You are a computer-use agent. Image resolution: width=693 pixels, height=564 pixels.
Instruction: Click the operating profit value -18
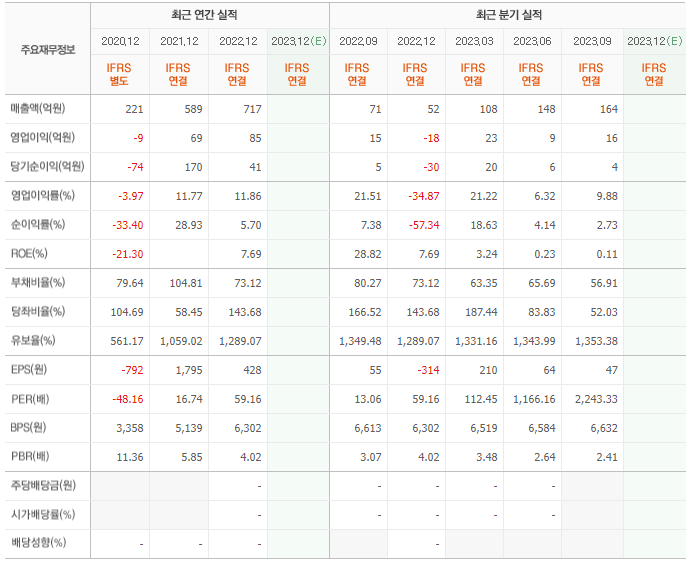pyautogui.click(x=431, y=138)
